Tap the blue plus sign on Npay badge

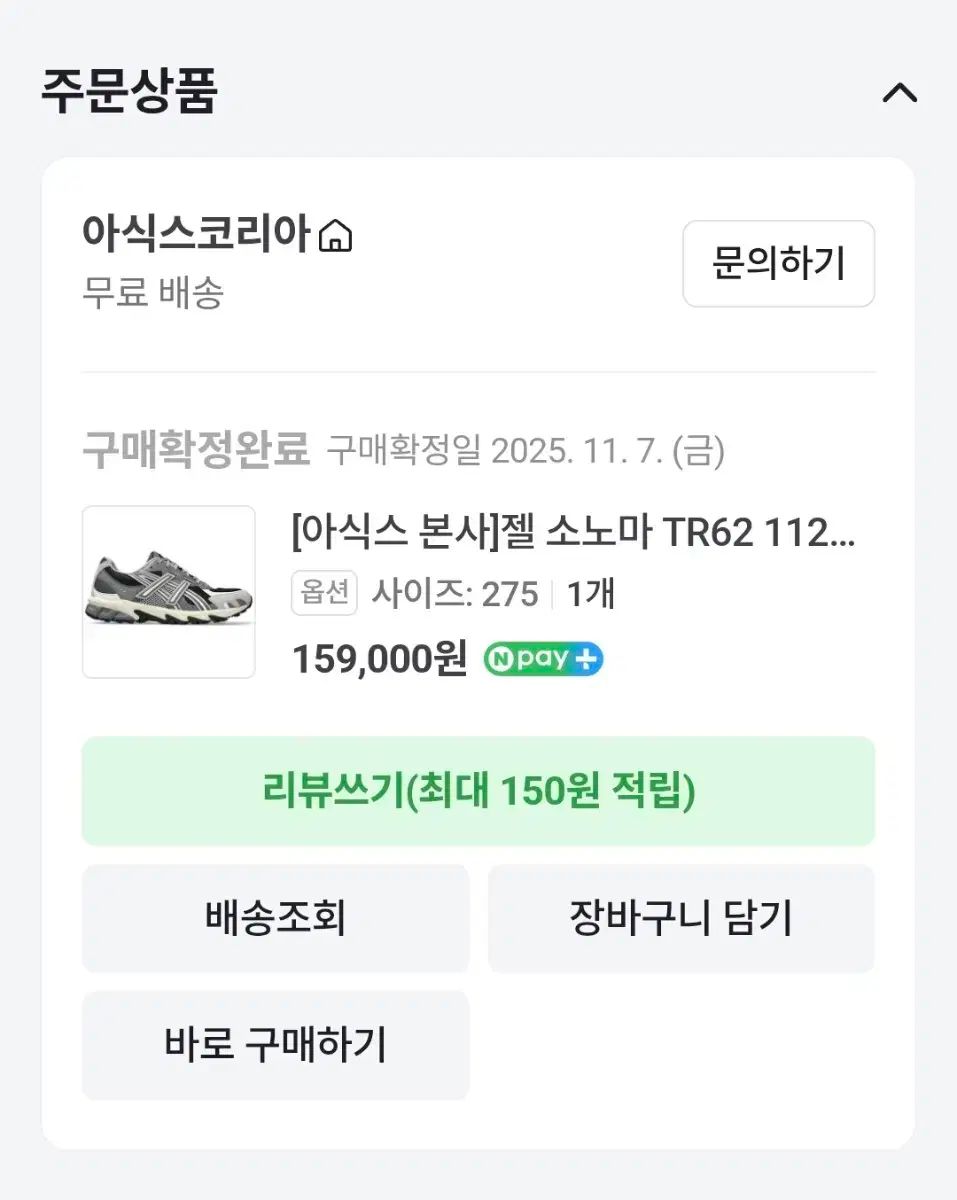pyautogui.click(x=586, y=659)
